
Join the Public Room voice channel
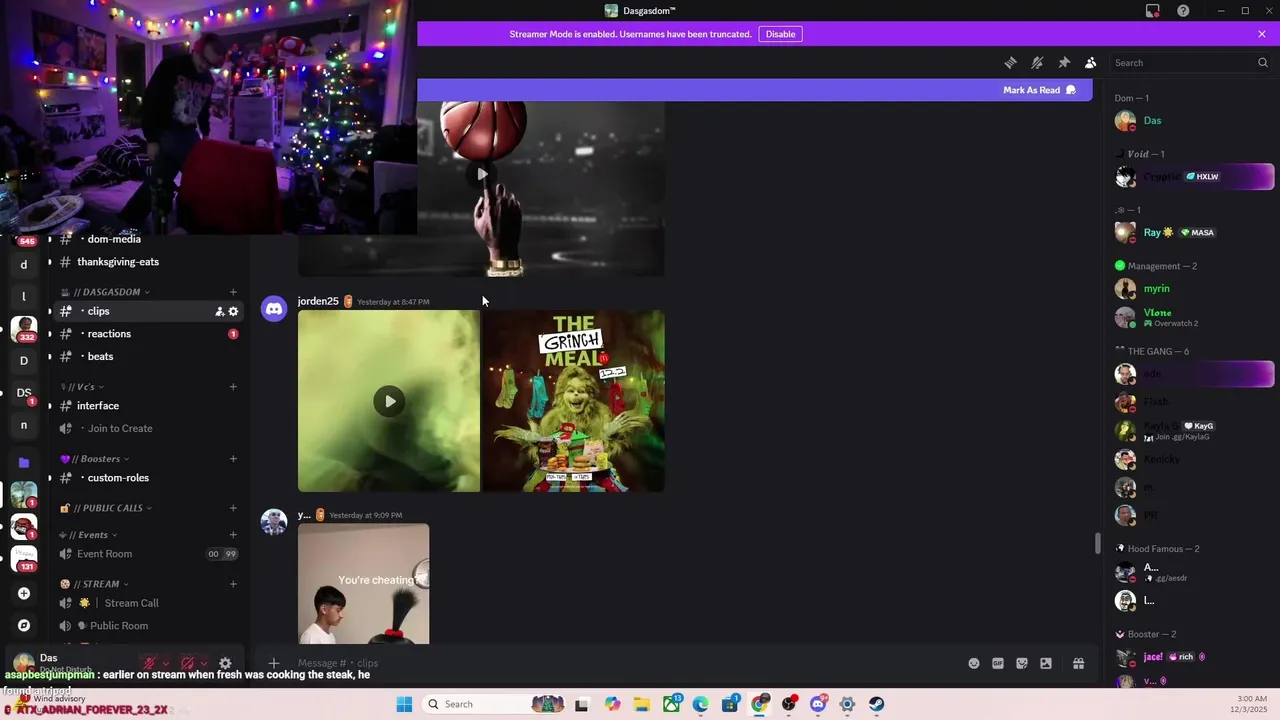click(119, 626)
